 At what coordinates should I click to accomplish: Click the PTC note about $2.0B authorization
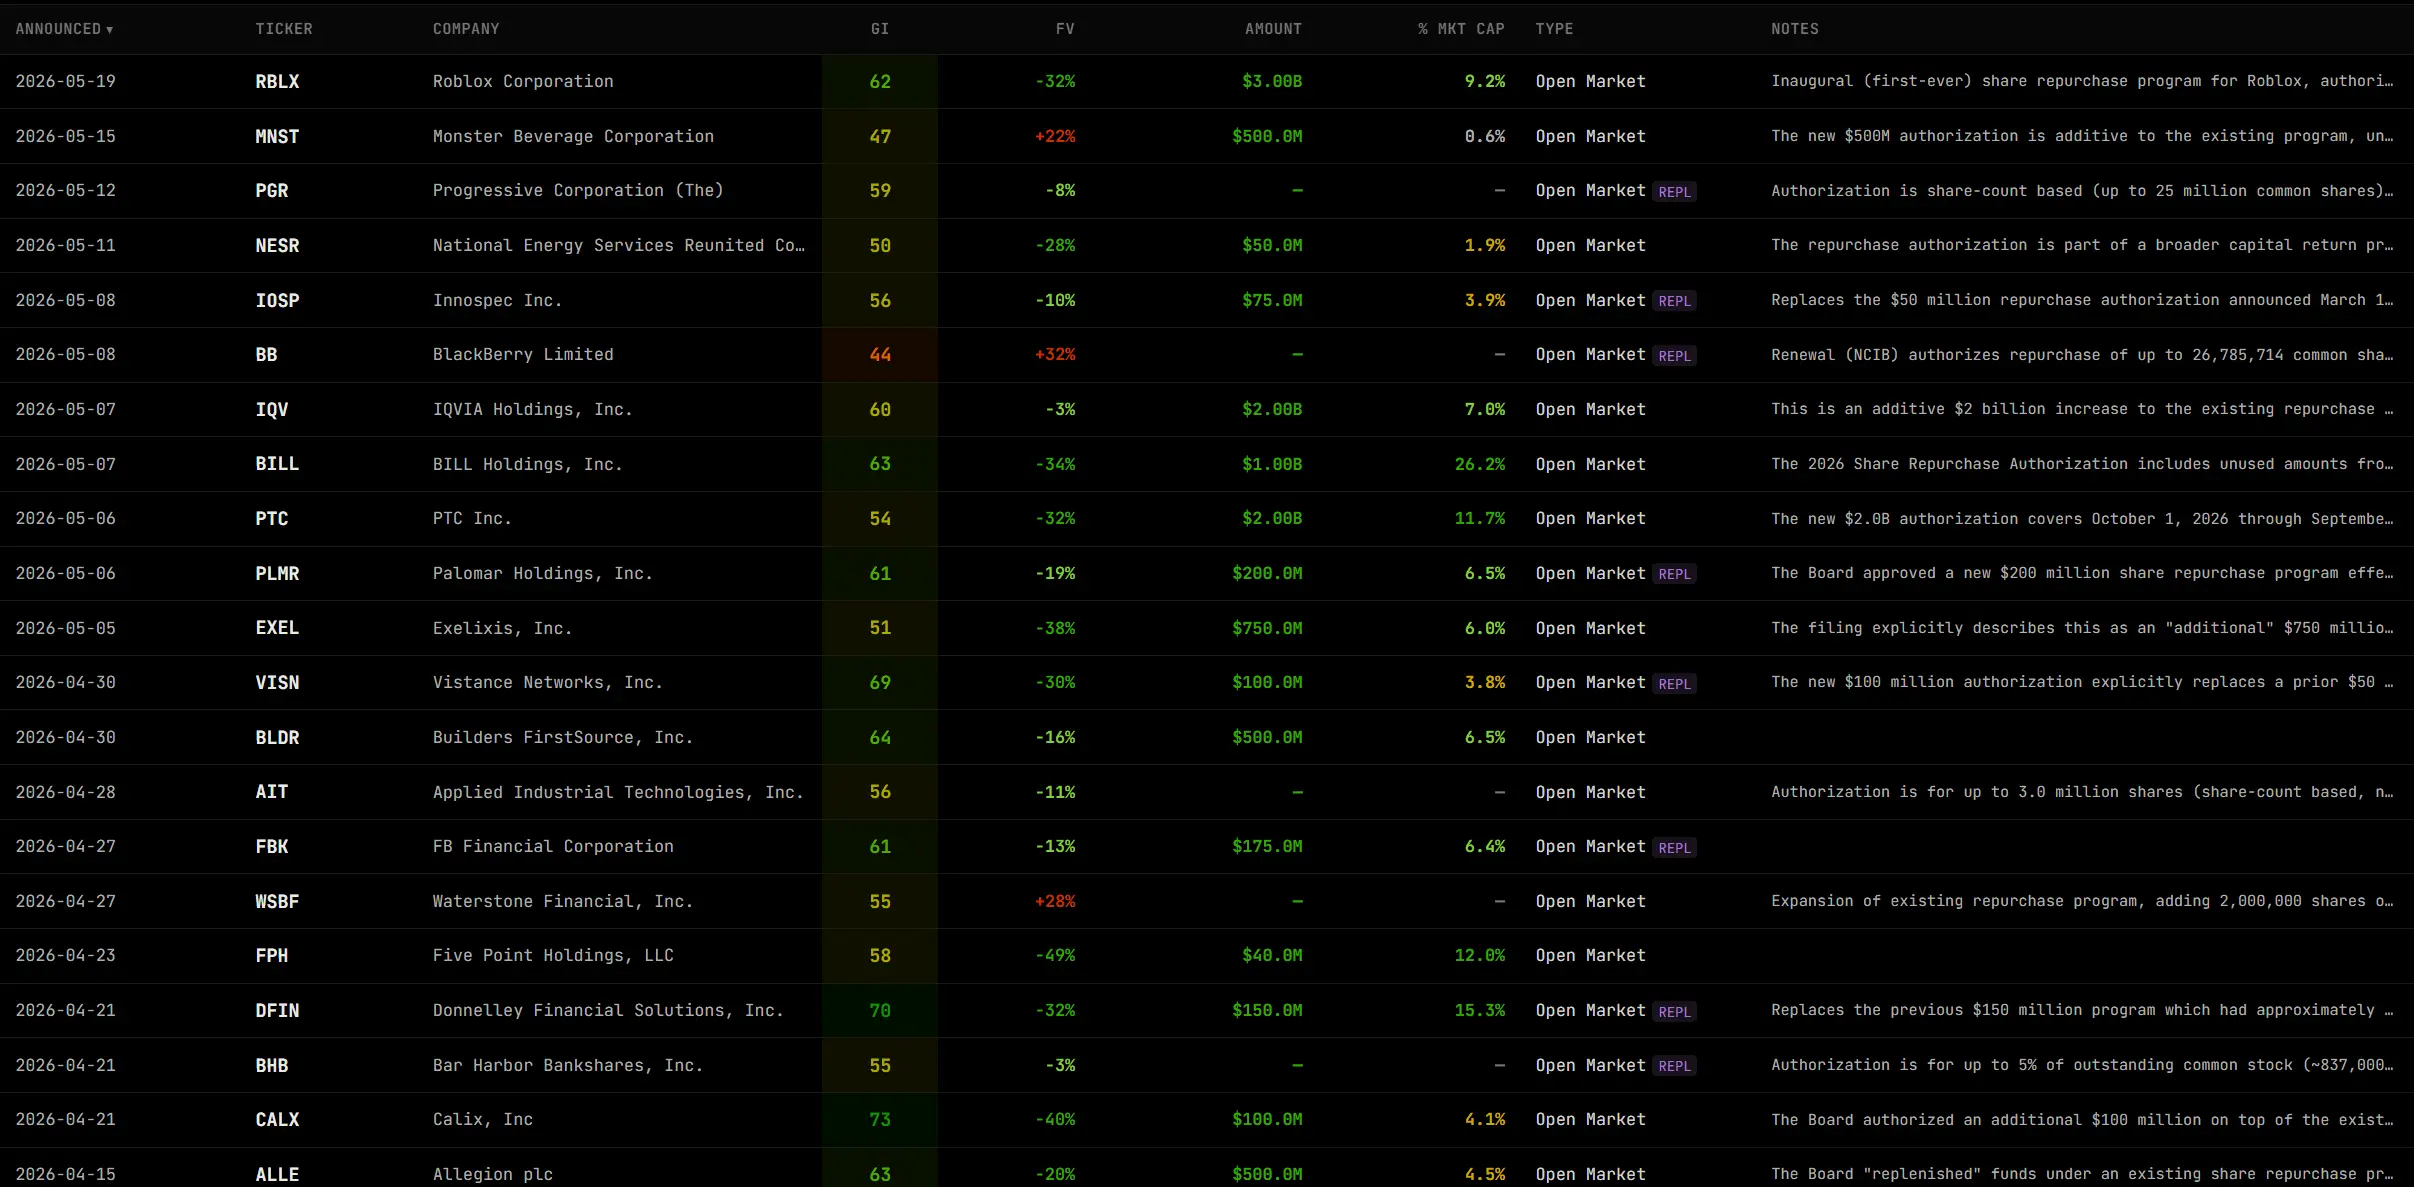pos(2082,519)
